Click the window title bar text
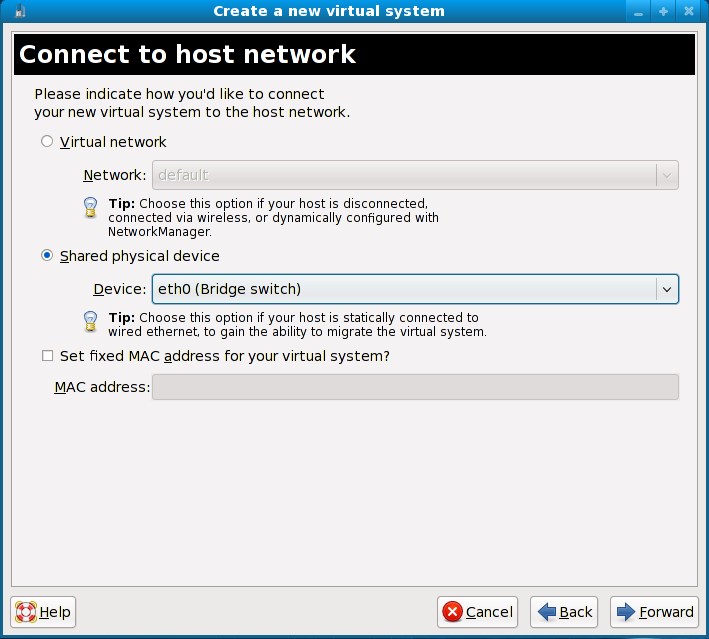709x639 pixels. click(329, 11)
